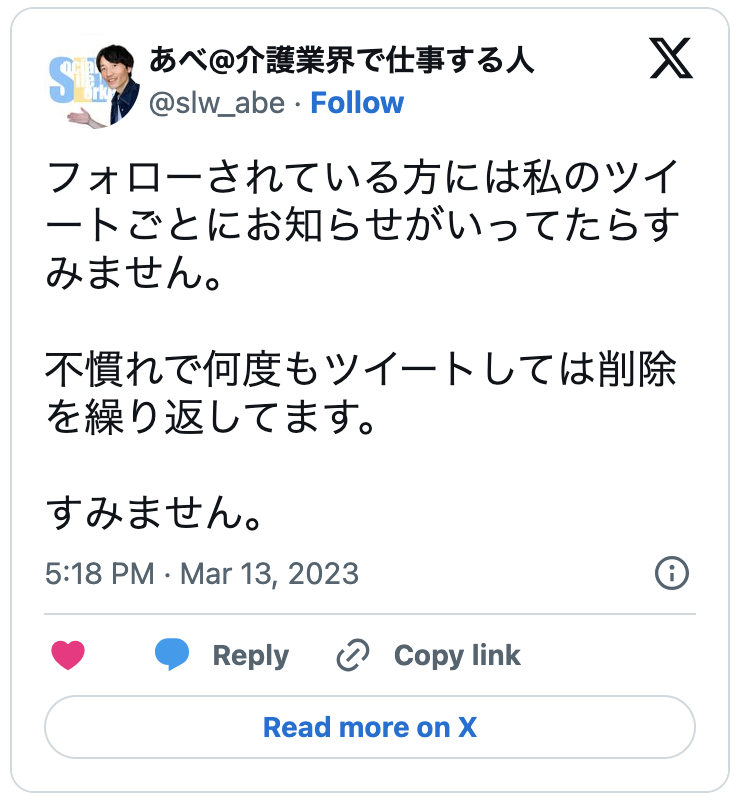Click the tweet line starting with ートごとに
The height and width of the screenshot is (802, 740).
click(x=364, y=227)
